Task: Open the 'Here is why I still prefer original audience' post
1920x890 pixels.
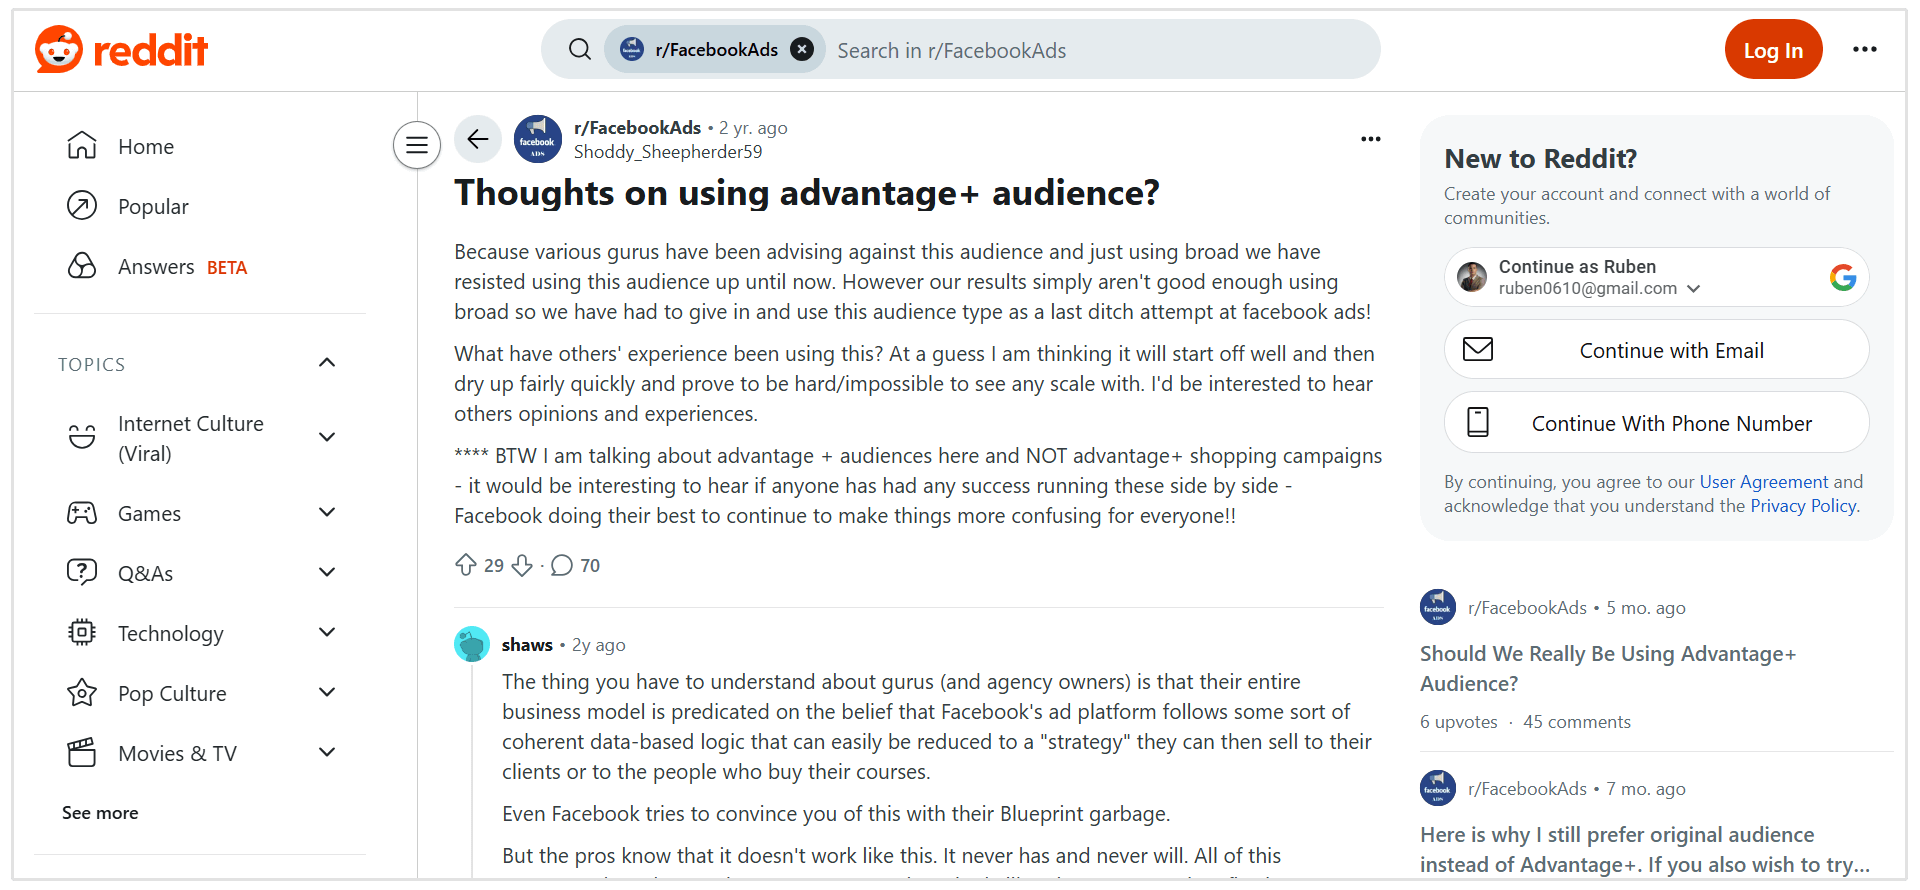Action: (x=1645, y=849)
